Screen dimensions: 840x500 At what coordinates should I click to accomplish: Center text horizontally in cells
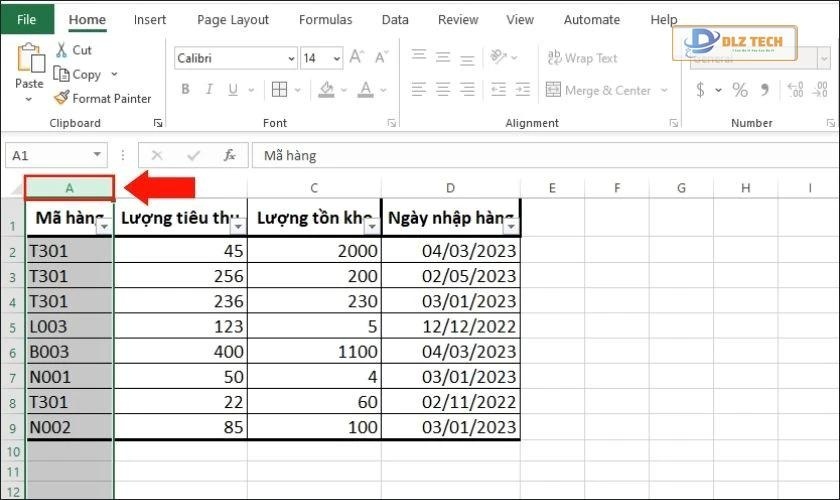tap(443, 89)
